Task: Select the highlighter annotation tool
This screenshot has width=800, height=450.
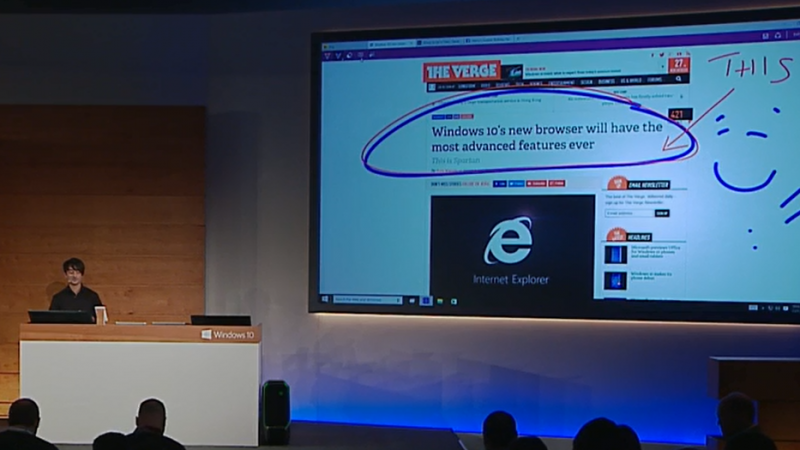Action: click(338, 56)
